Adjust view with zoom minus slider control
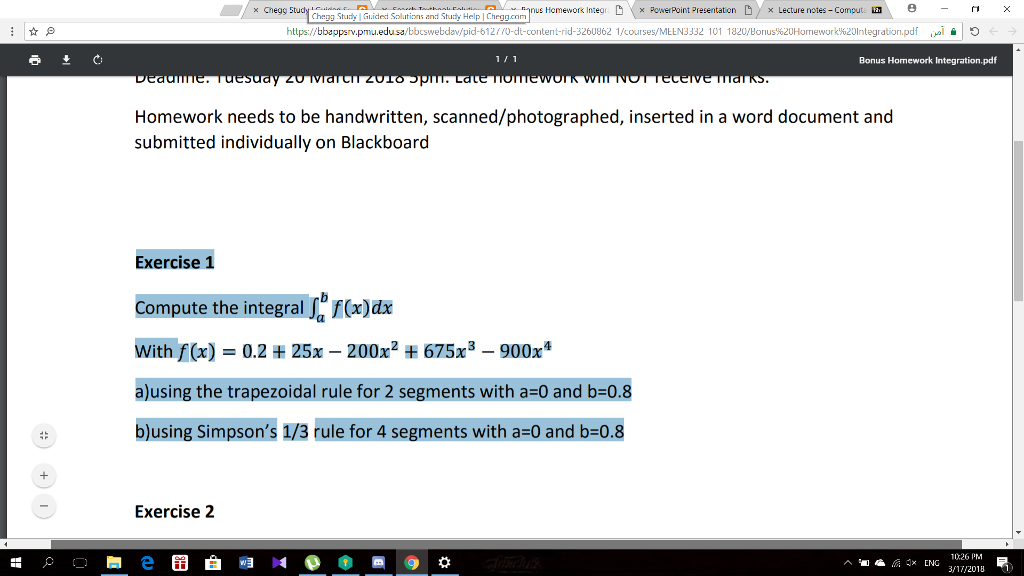The width and height of the screenshot is (1024, 576). click(43, 506)
